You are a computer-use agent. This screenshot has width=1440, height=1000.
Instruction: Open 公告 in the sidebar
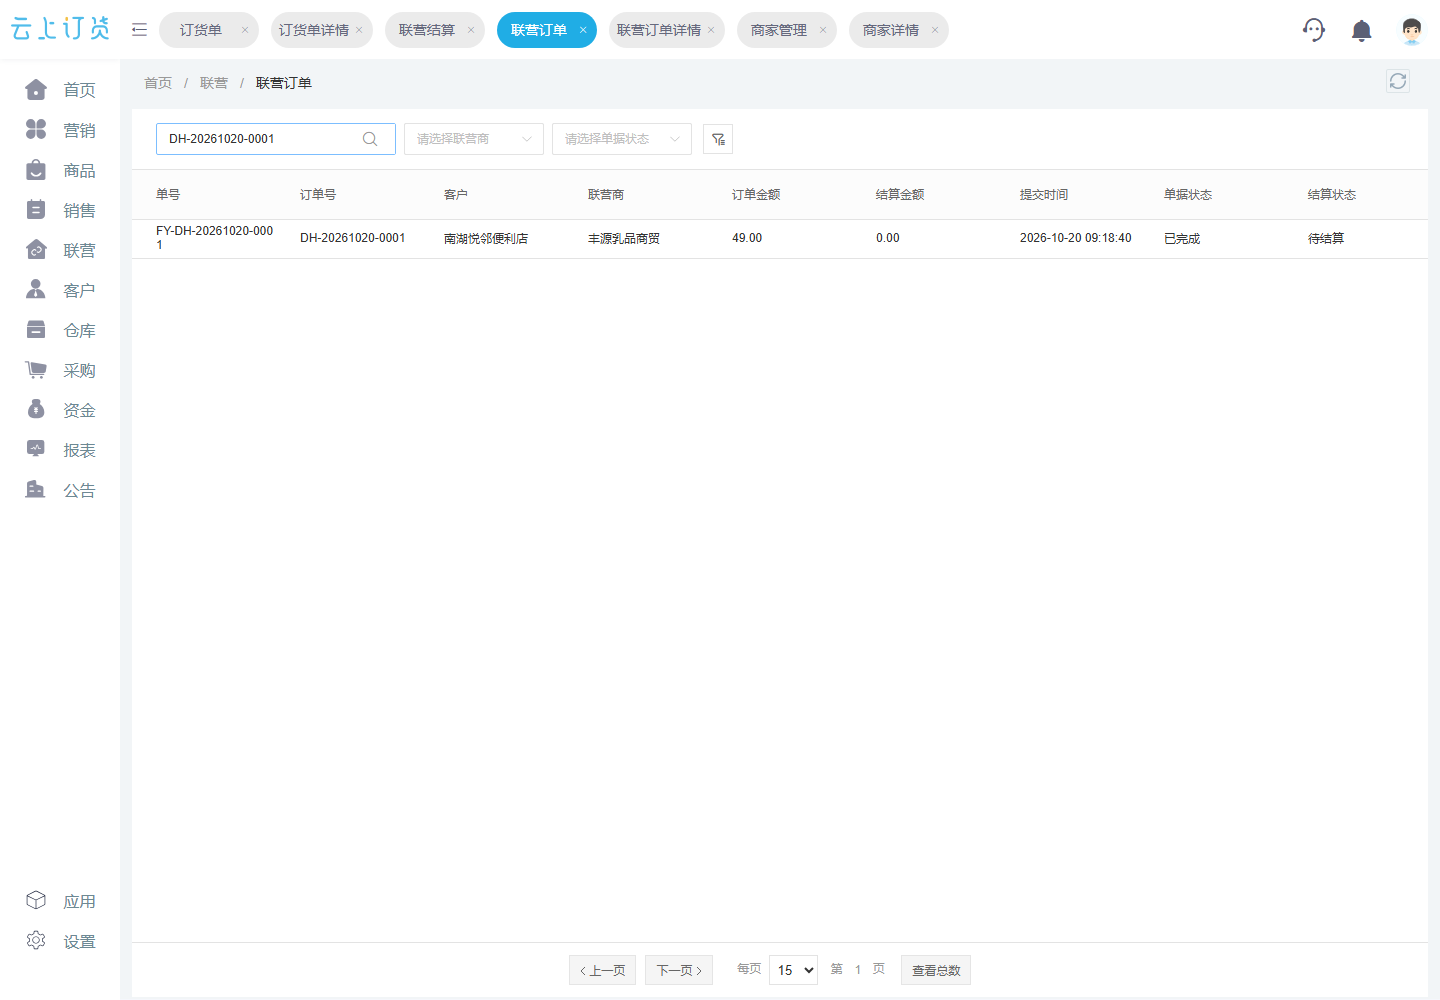click(x=60, y=490)
